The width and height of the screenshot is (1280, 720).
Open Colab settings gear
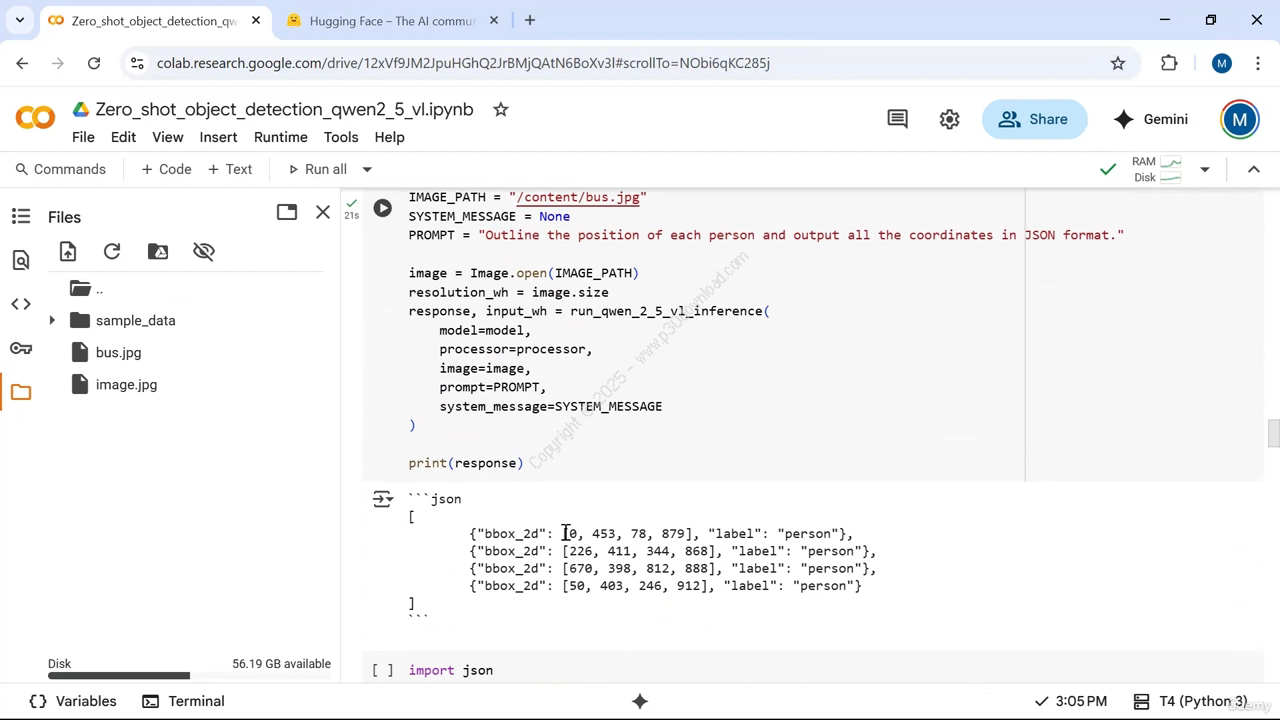coord(949,119)
